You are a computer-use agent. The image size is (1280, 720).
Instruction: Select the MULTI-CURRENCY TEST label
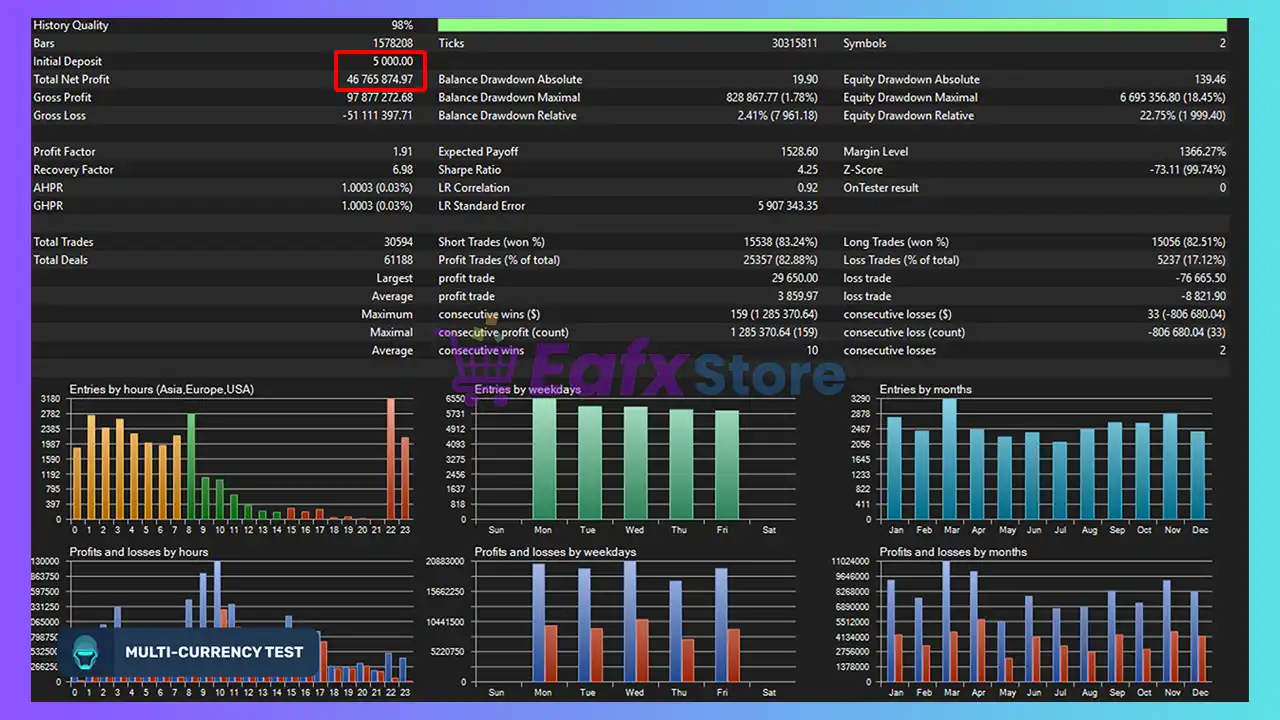click(x=214, y=652)
